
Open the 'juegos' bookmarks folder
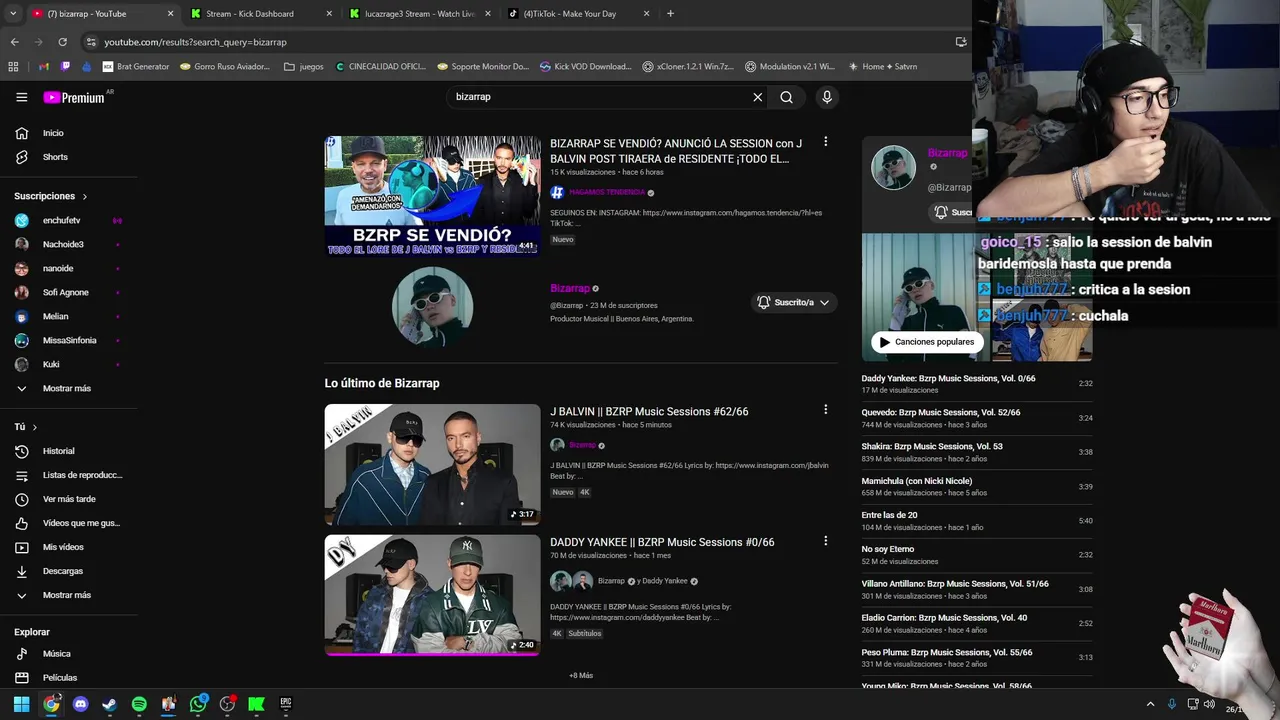pos(304,67)
